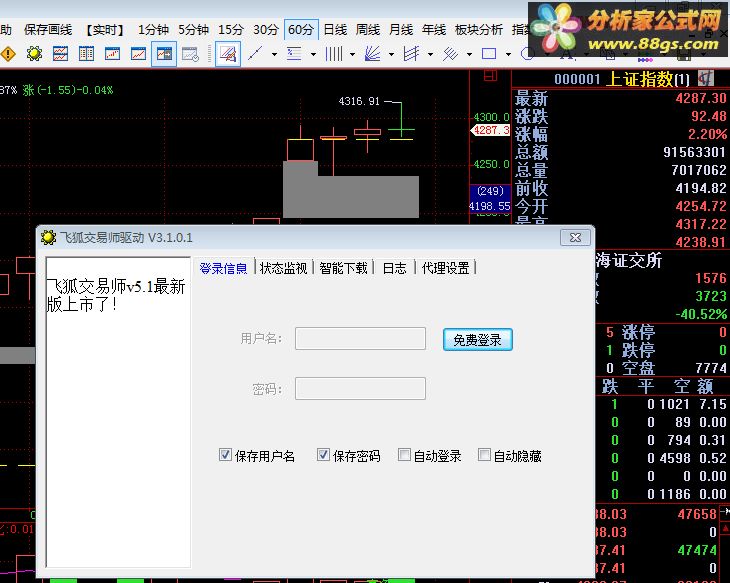Select the parallel channel lines tool
The width and height of the screenshot is (730, 583).
412,54
